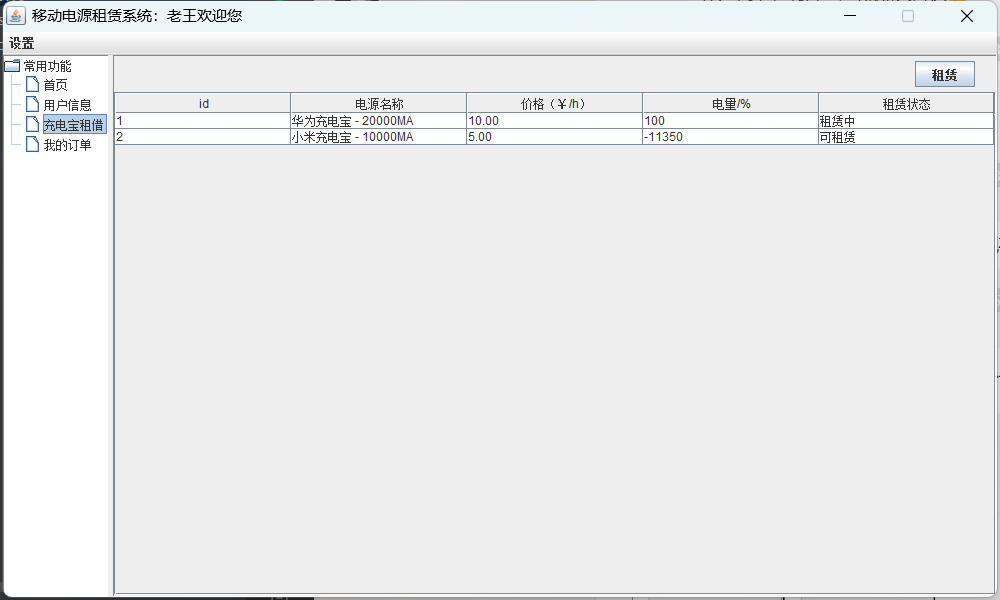The width and height of the screenshot is (1000, 600).
Task: Select the row with id 1
Action: tap(554, 121)
